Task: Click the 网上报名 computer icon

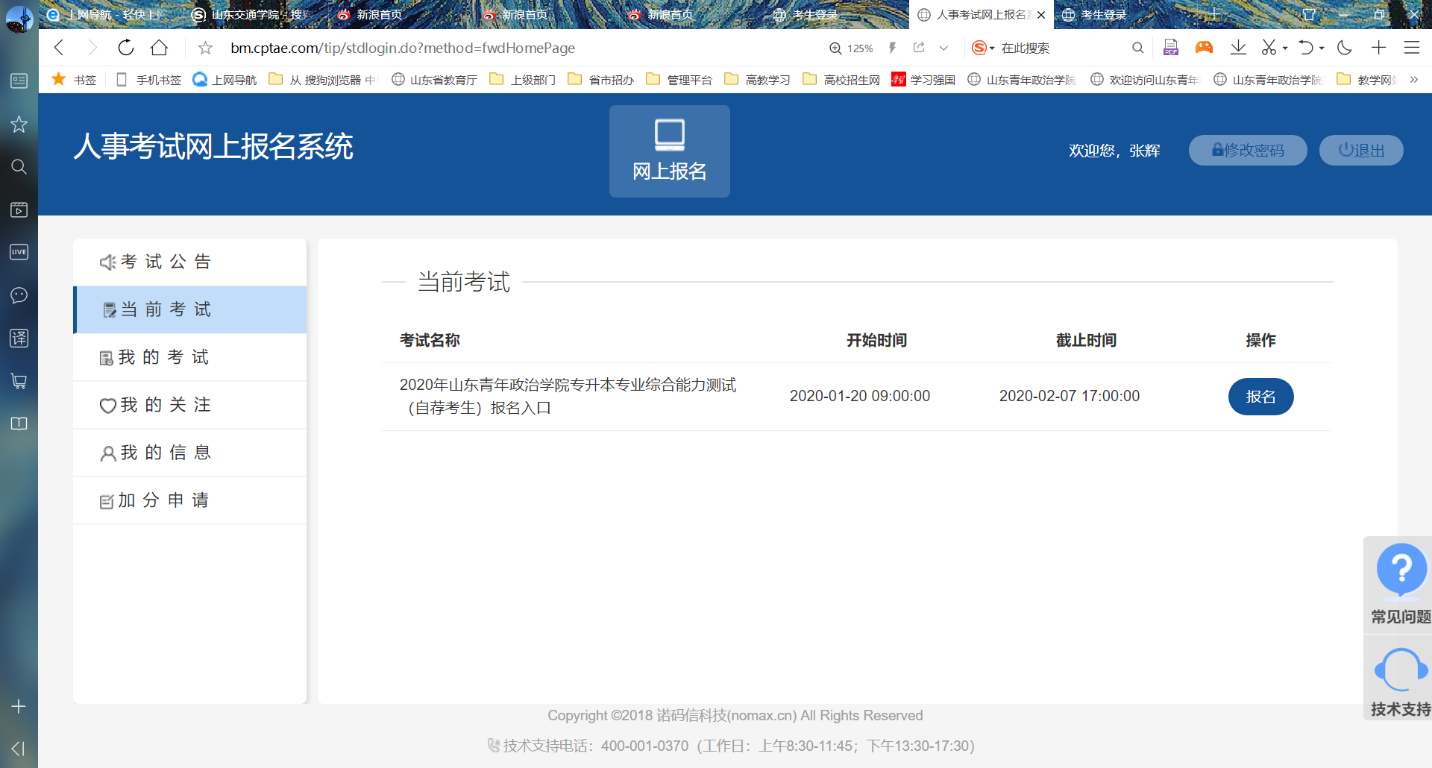Action: [x=669, y=135]
